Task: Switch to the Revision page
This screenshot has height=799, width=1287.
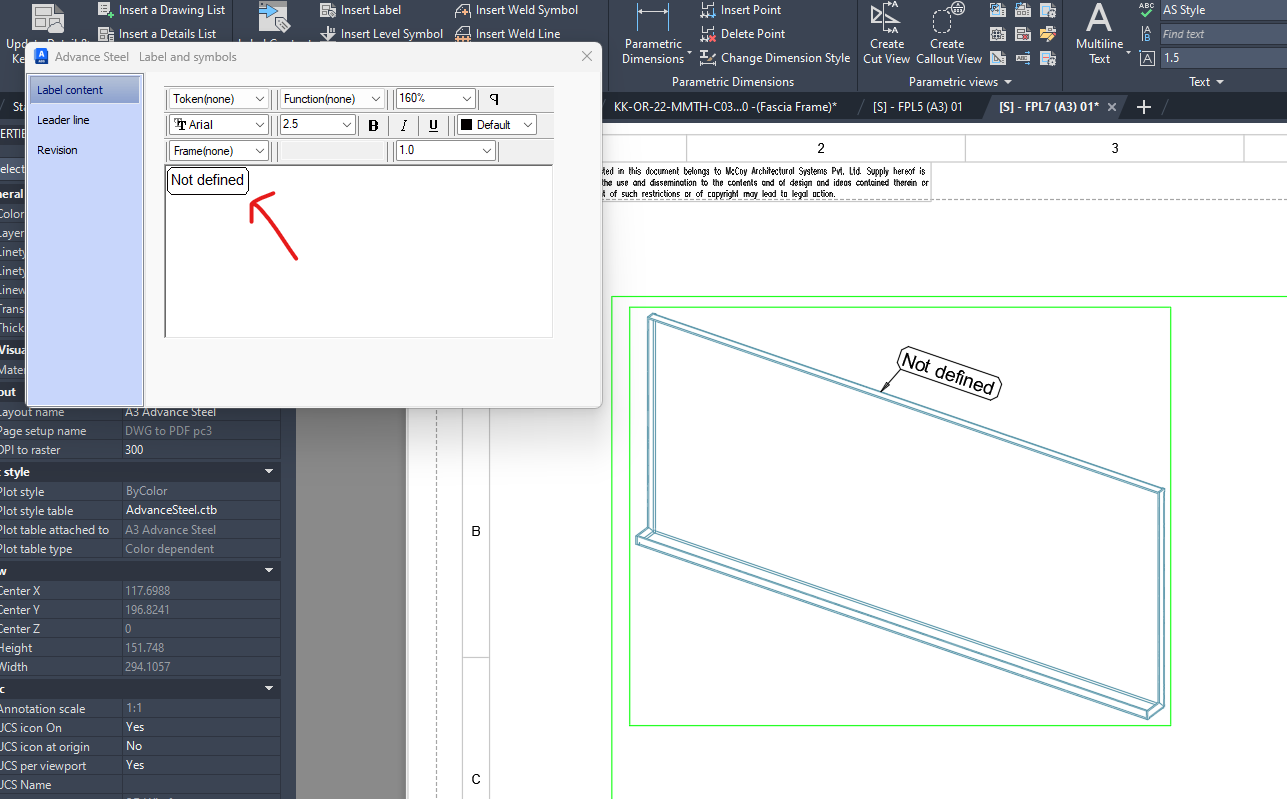Action: click(84, 150)
